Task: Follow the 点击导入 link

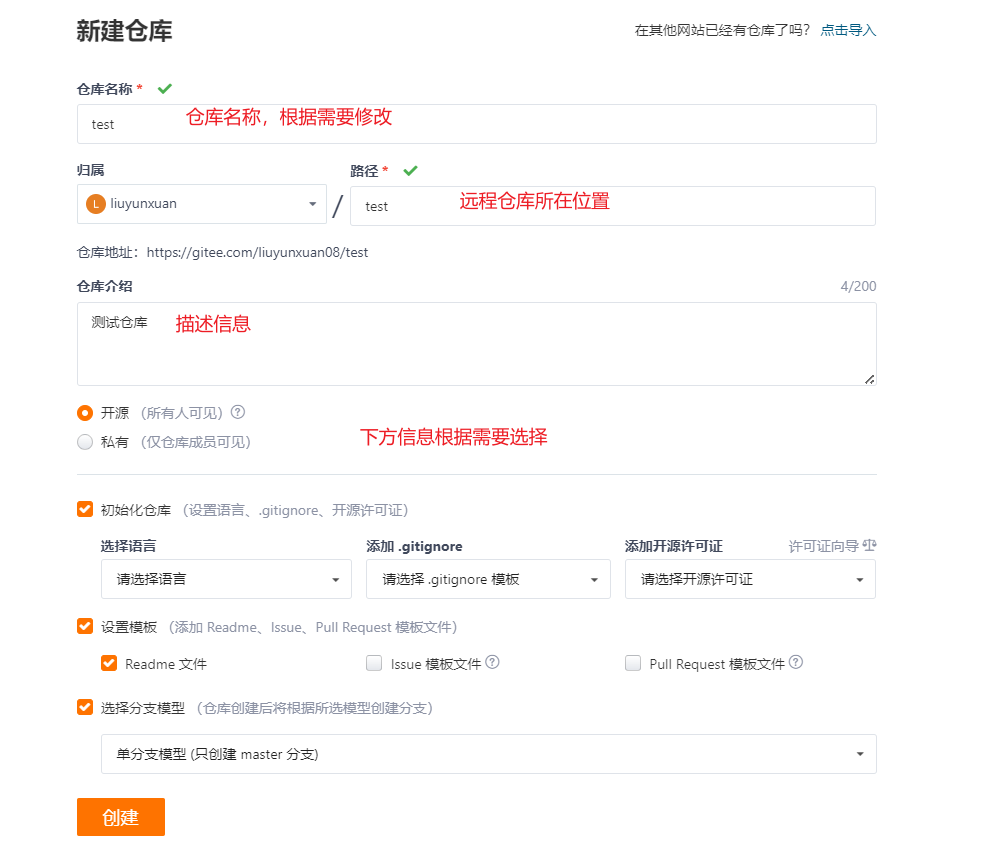Action: coord(848,30)
